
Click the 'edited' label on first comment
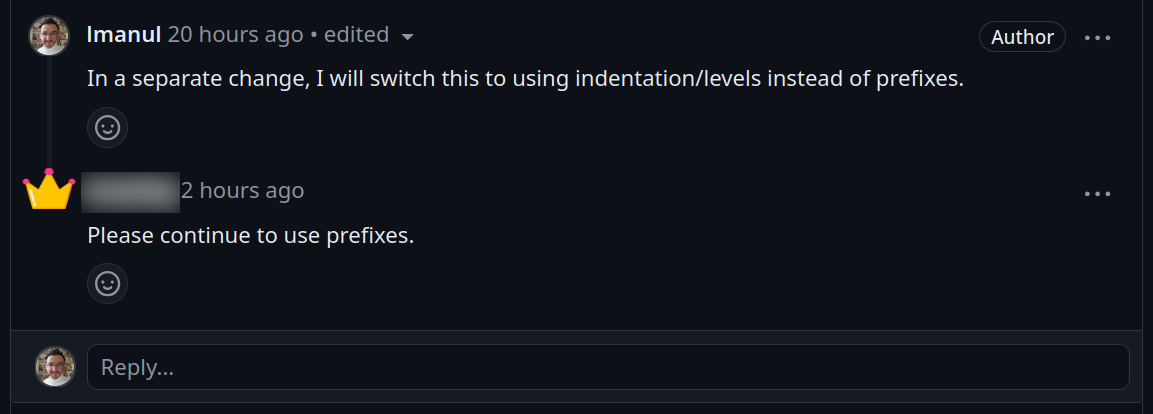pyautogui.click(x=357, y=35)
